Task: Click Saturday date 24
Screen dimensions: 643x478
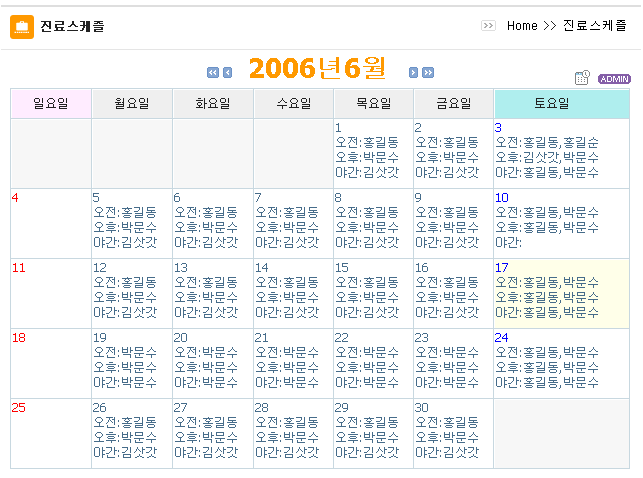Action: coord(502,338)
